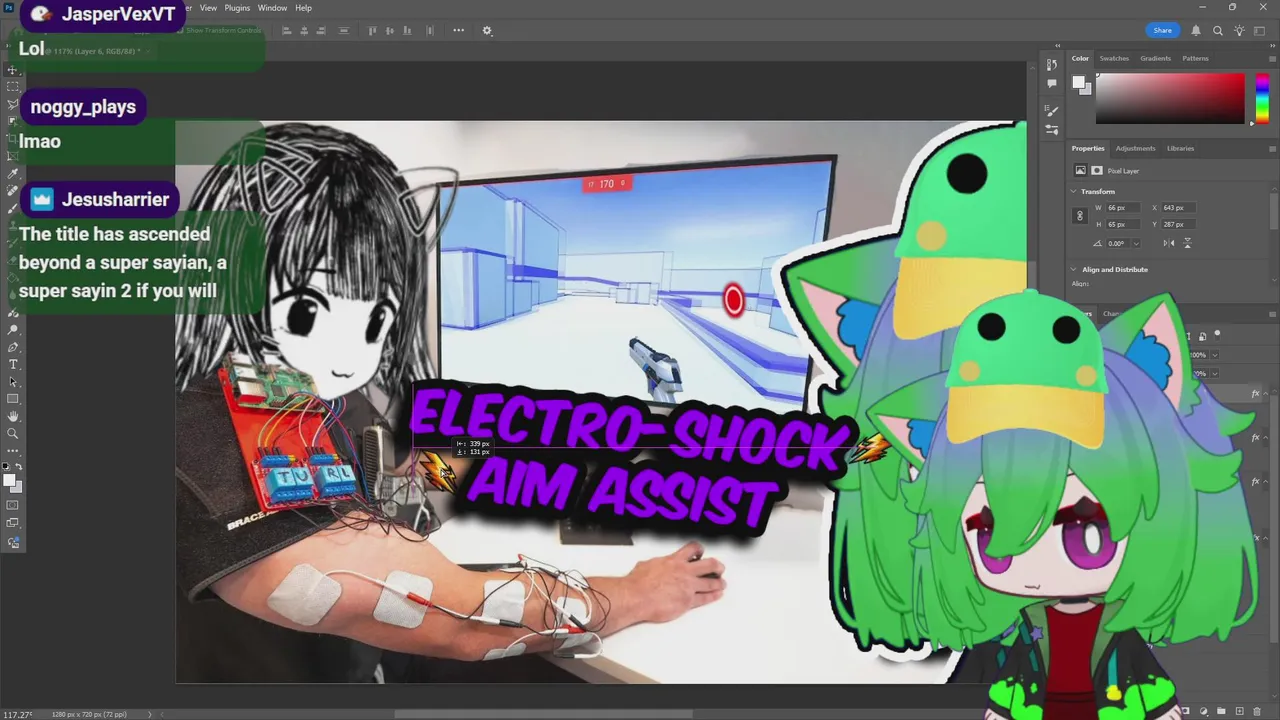This screenshot has height=720, width=1280.
Task: Toggle width-height link in Transform
Action: point(1079,216)
